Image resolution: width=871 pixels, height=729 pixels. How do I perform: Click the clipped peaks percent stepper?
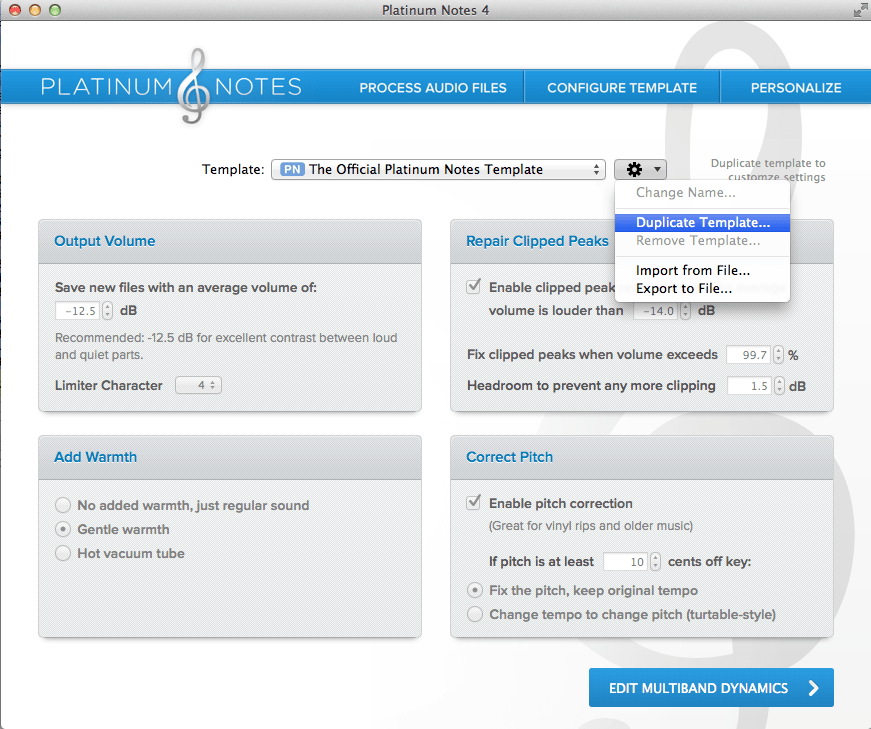(779, 355)
